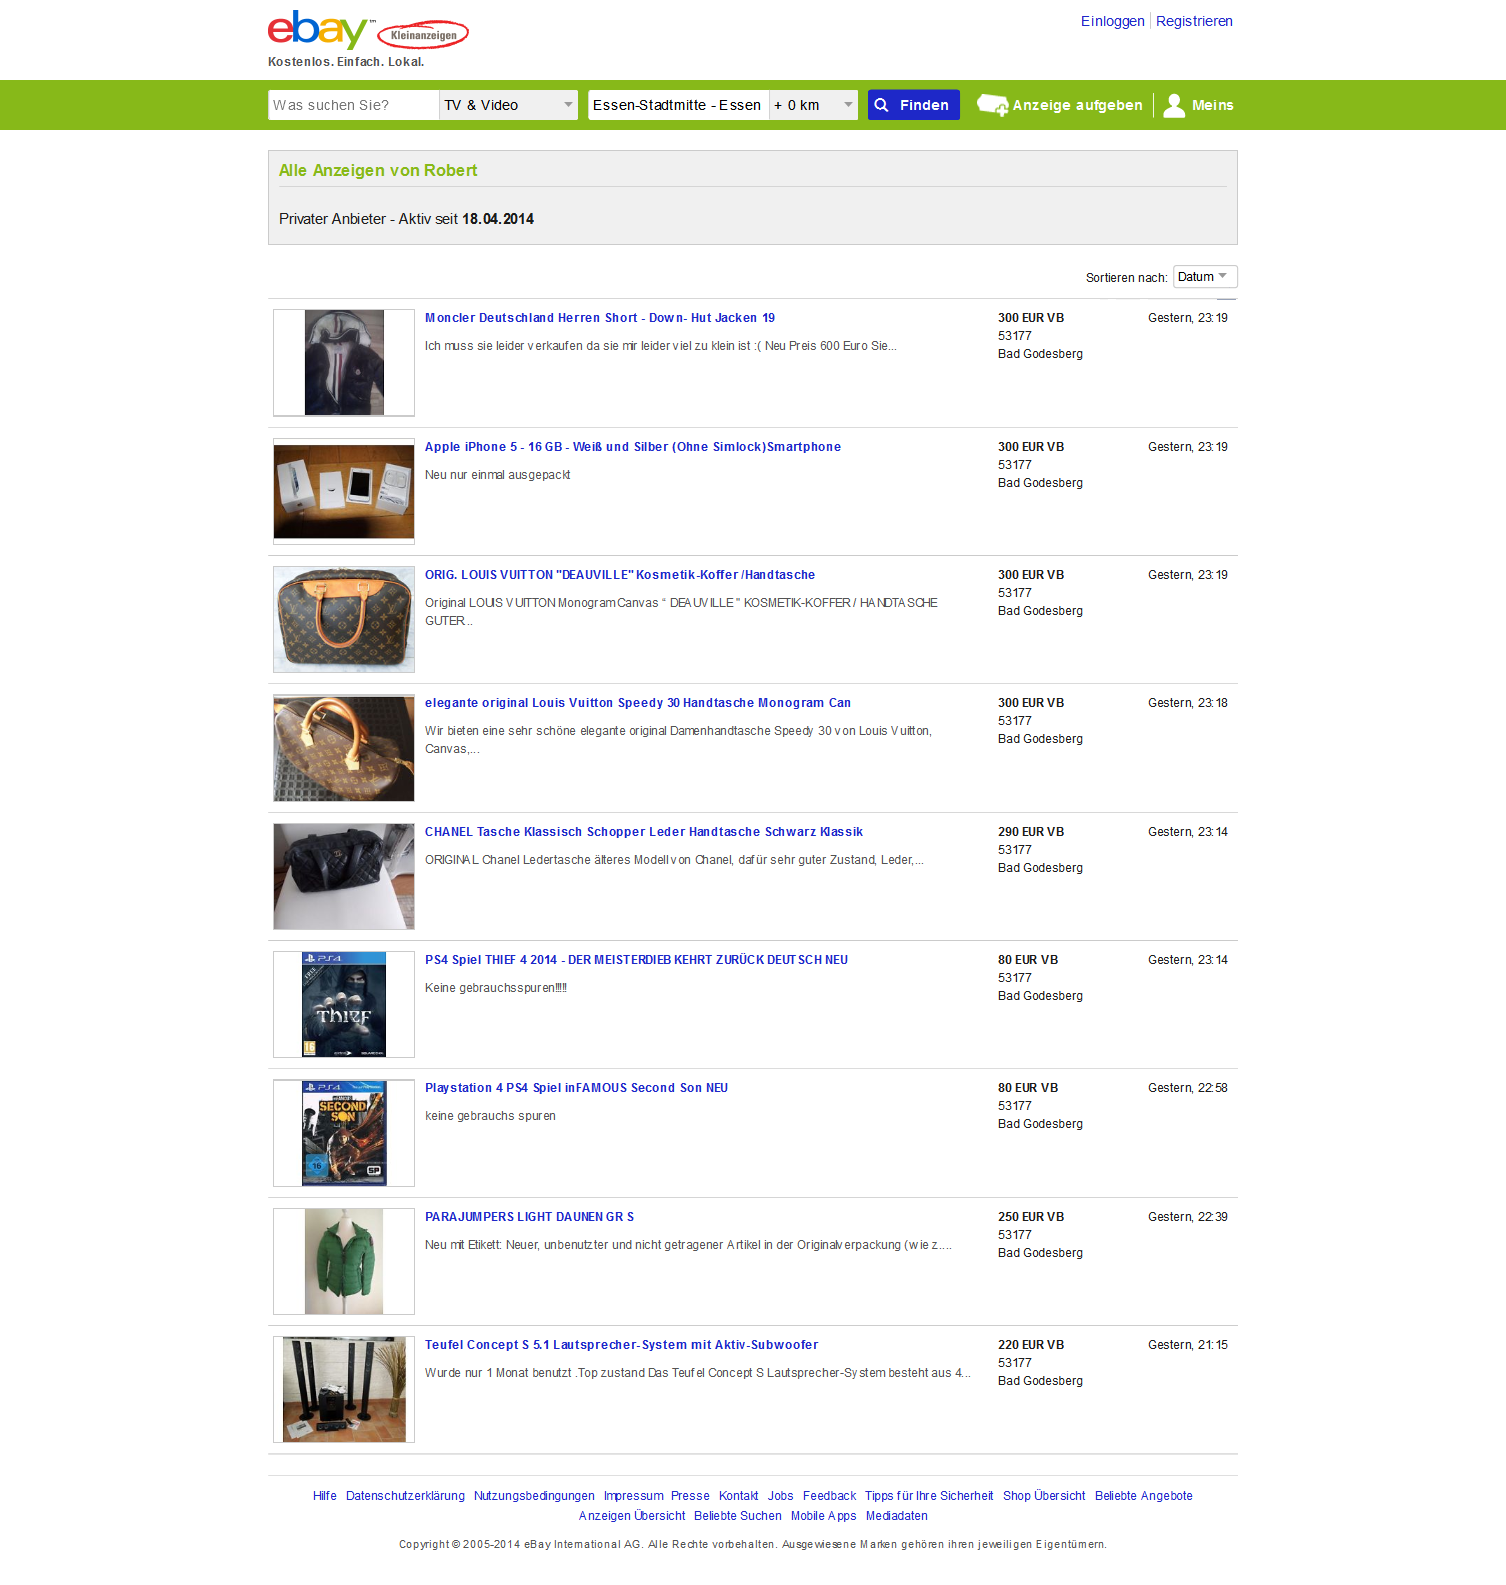Open the green Parajumpers jacket thumbnail
Image resolution: width=1506 pixels, height=1585 pixels.
tap(344, 1261)
